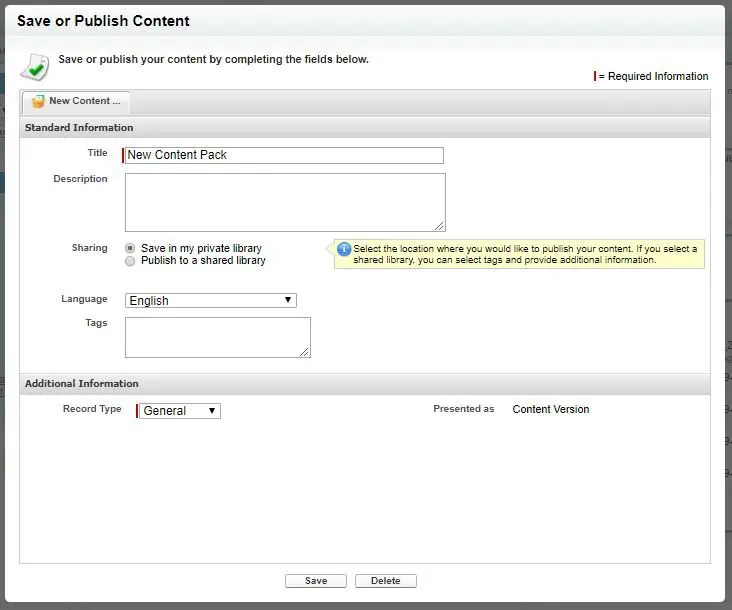Click the Delete button

[386, 581]
